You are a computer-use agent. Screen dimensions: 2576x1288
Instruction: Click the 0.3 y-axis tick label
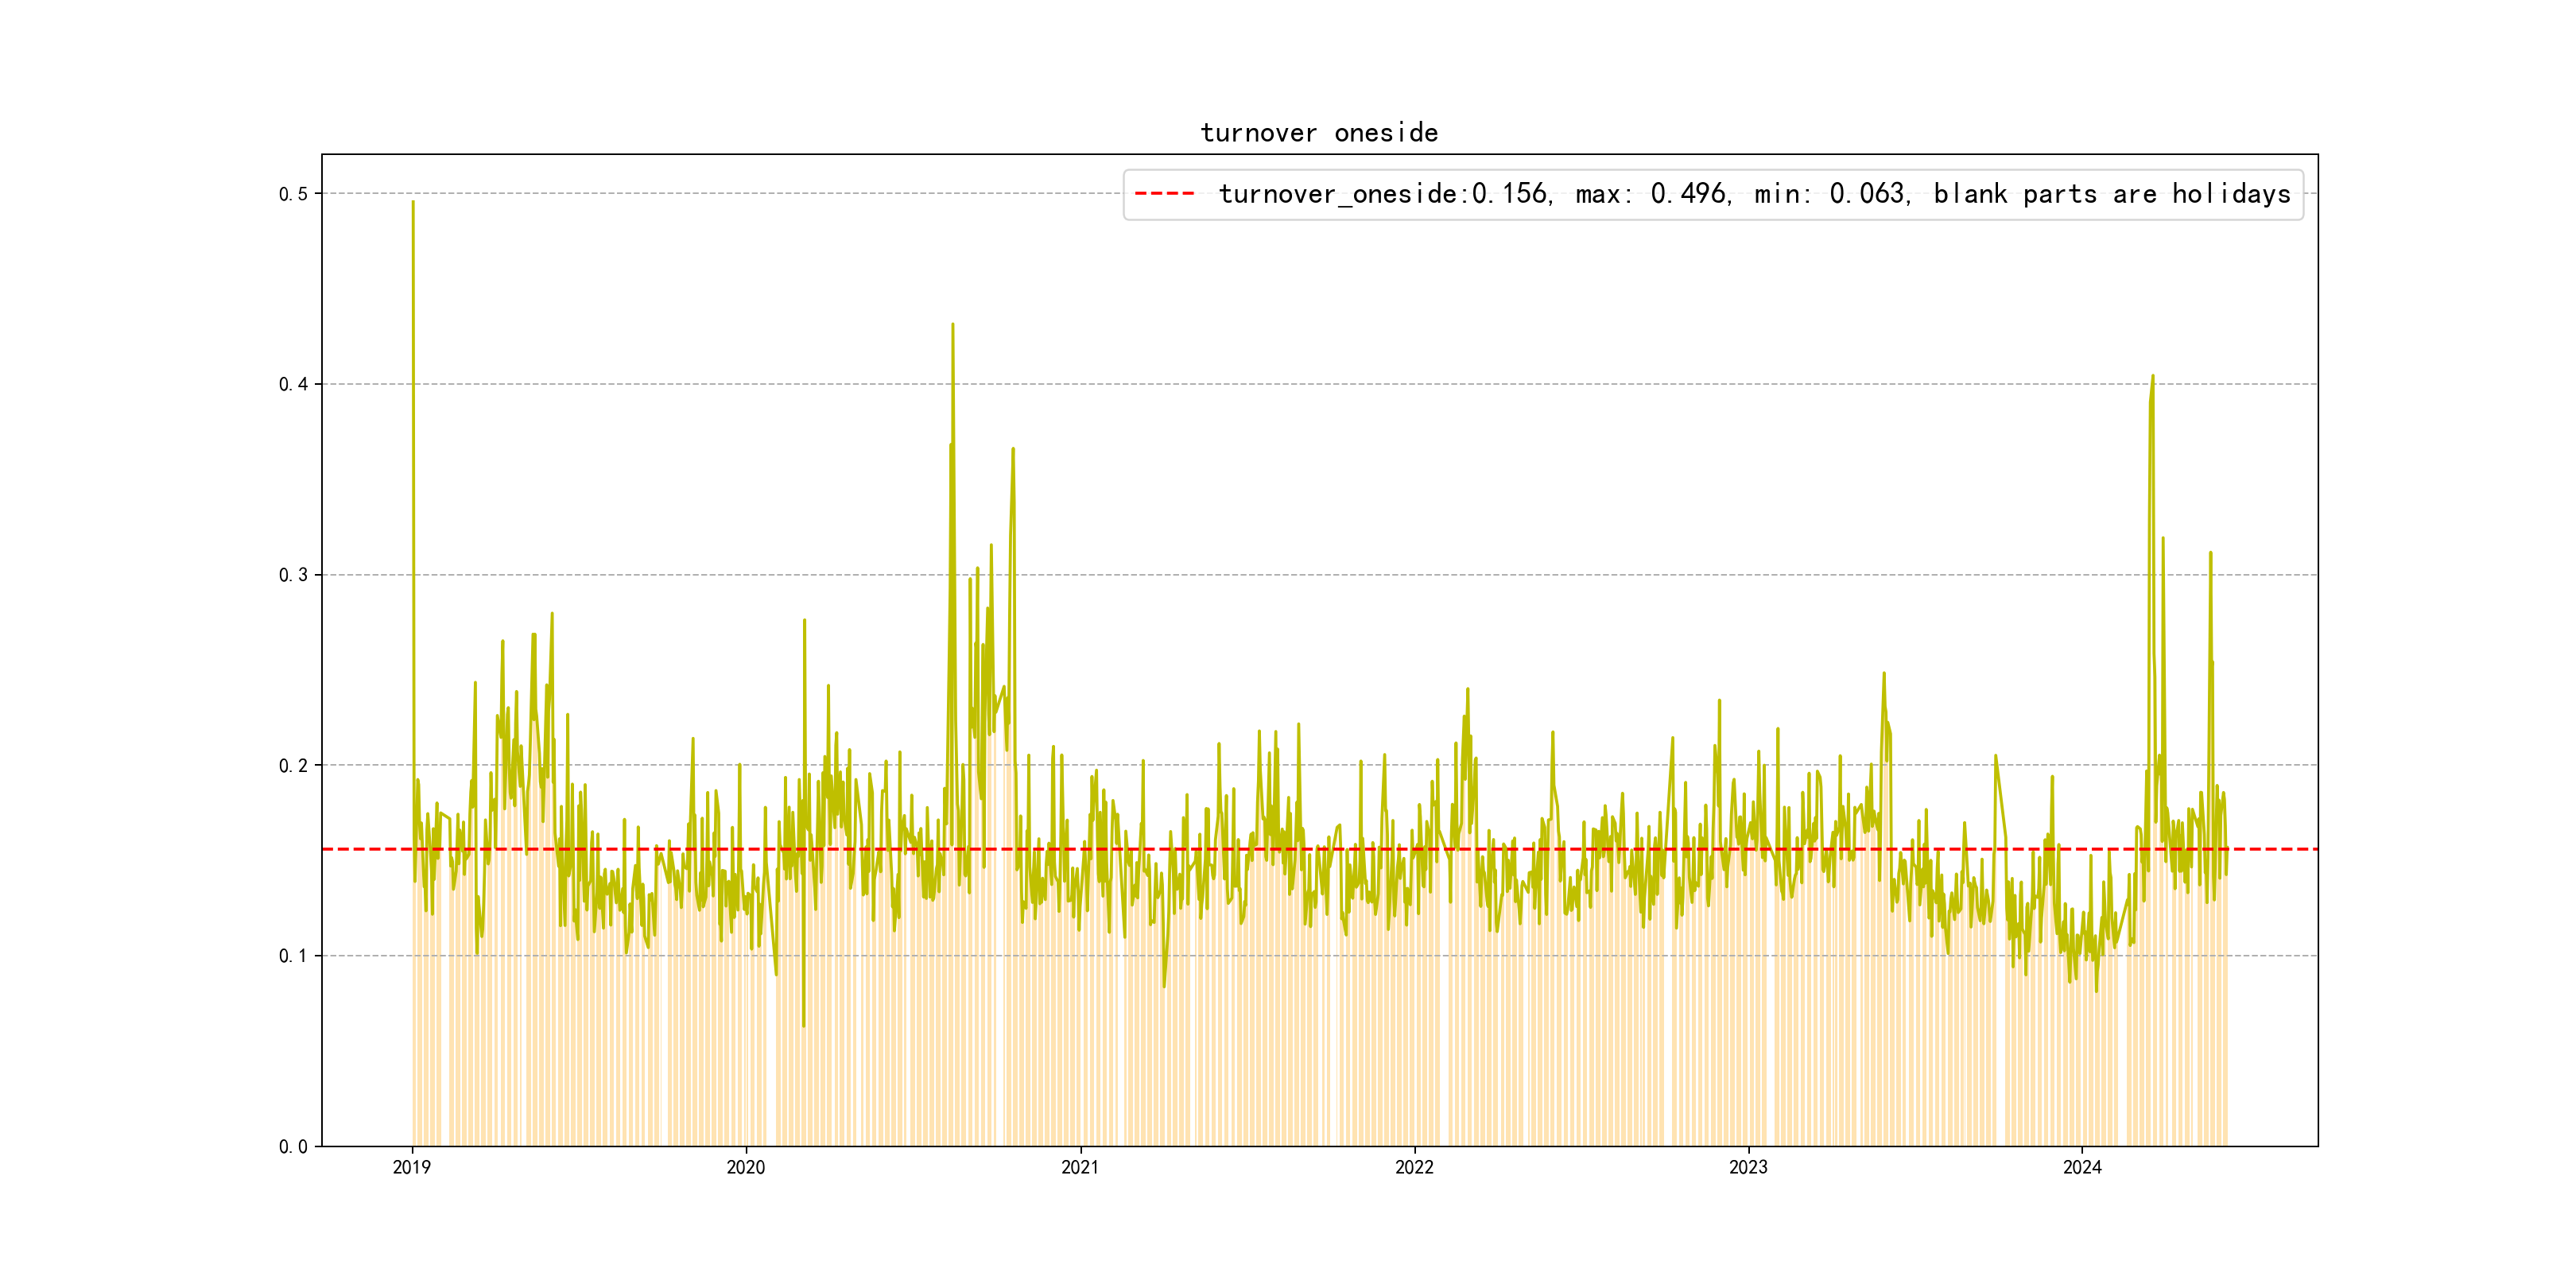tap(292, 575)
